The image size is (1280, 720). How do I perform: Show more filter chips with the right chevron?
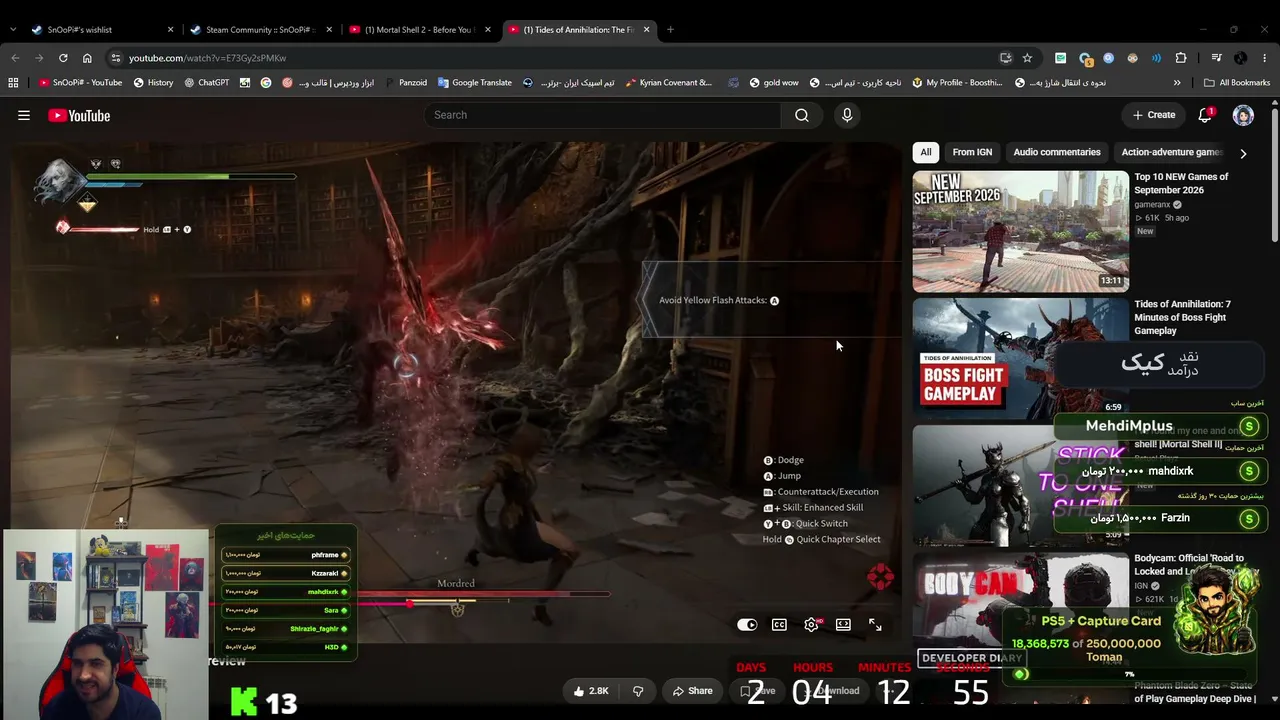pyautogui.click(x=1243, y=153)
